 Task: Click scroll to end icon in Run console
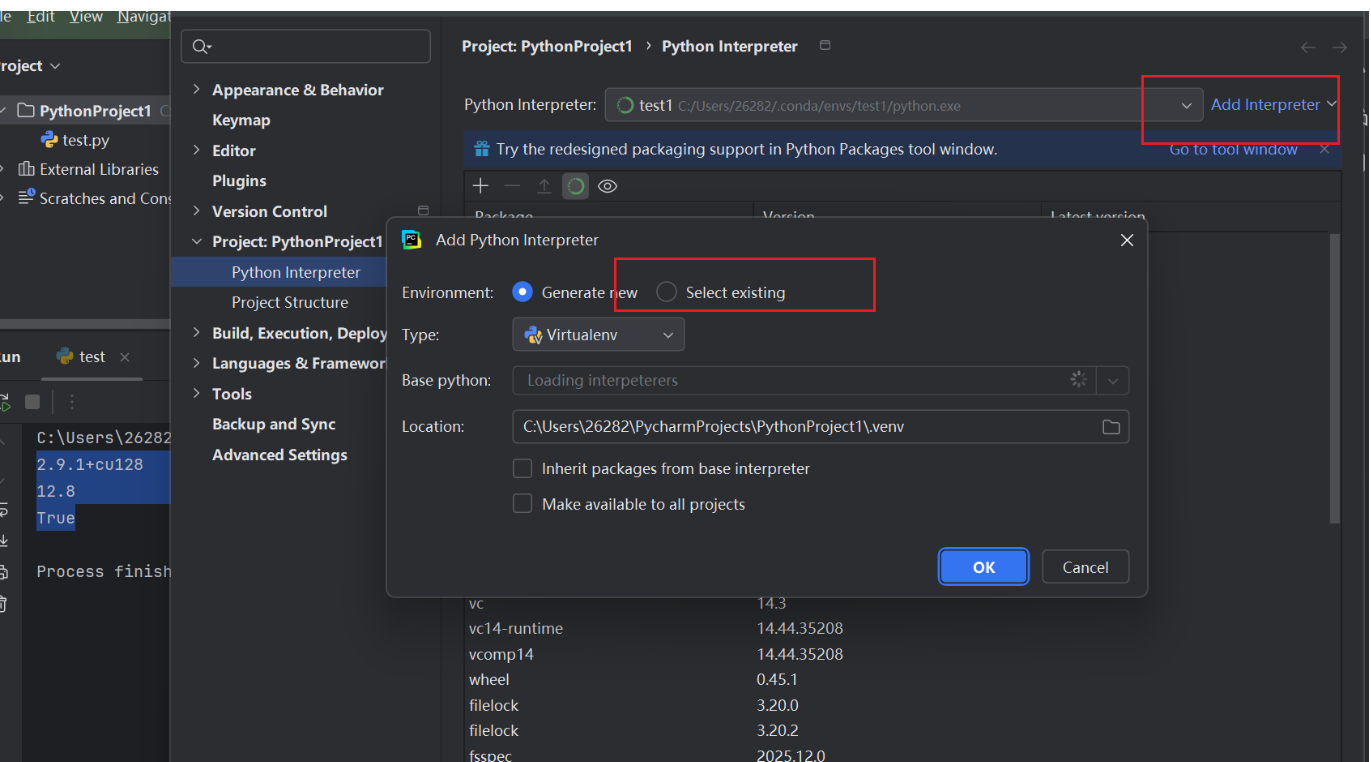tap(4, 541)
